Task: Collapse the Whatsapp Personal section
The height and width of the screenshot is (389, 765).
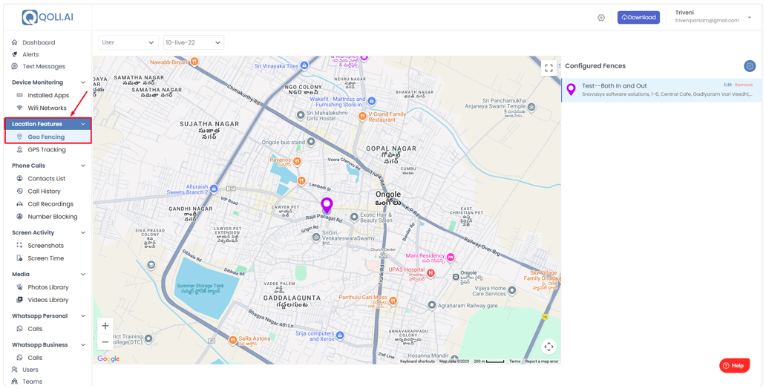Action: pyautogui.click(x=83, y=316)
